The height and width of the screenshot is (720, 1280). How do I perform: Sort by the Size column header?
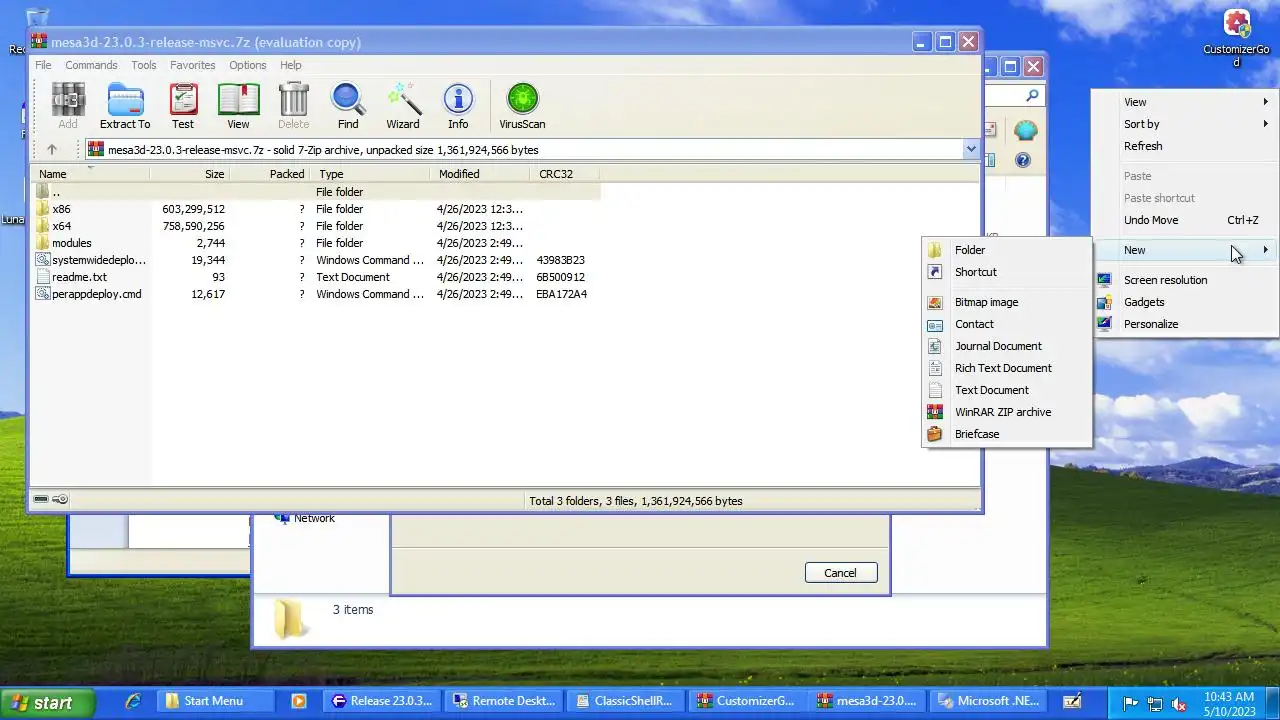click(190, 174)
